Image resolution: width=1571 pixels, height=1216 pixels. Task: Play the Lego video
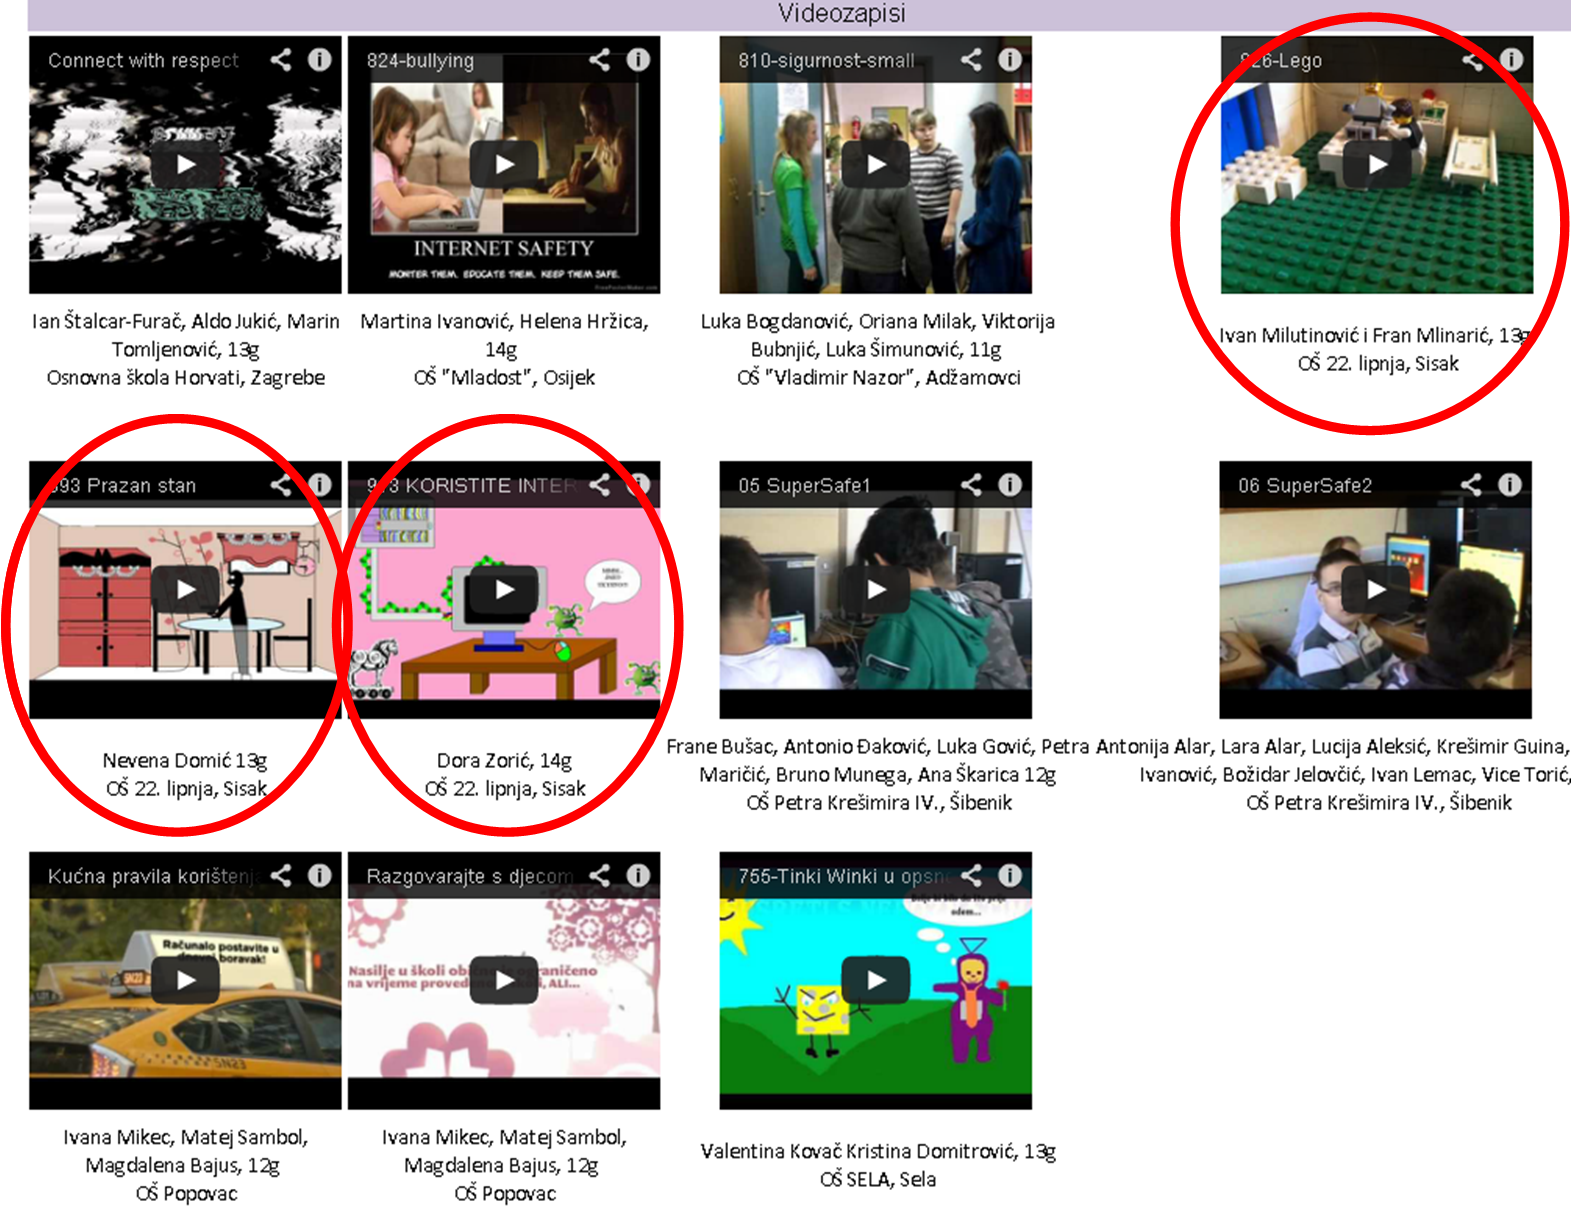tap(1377, 164)
